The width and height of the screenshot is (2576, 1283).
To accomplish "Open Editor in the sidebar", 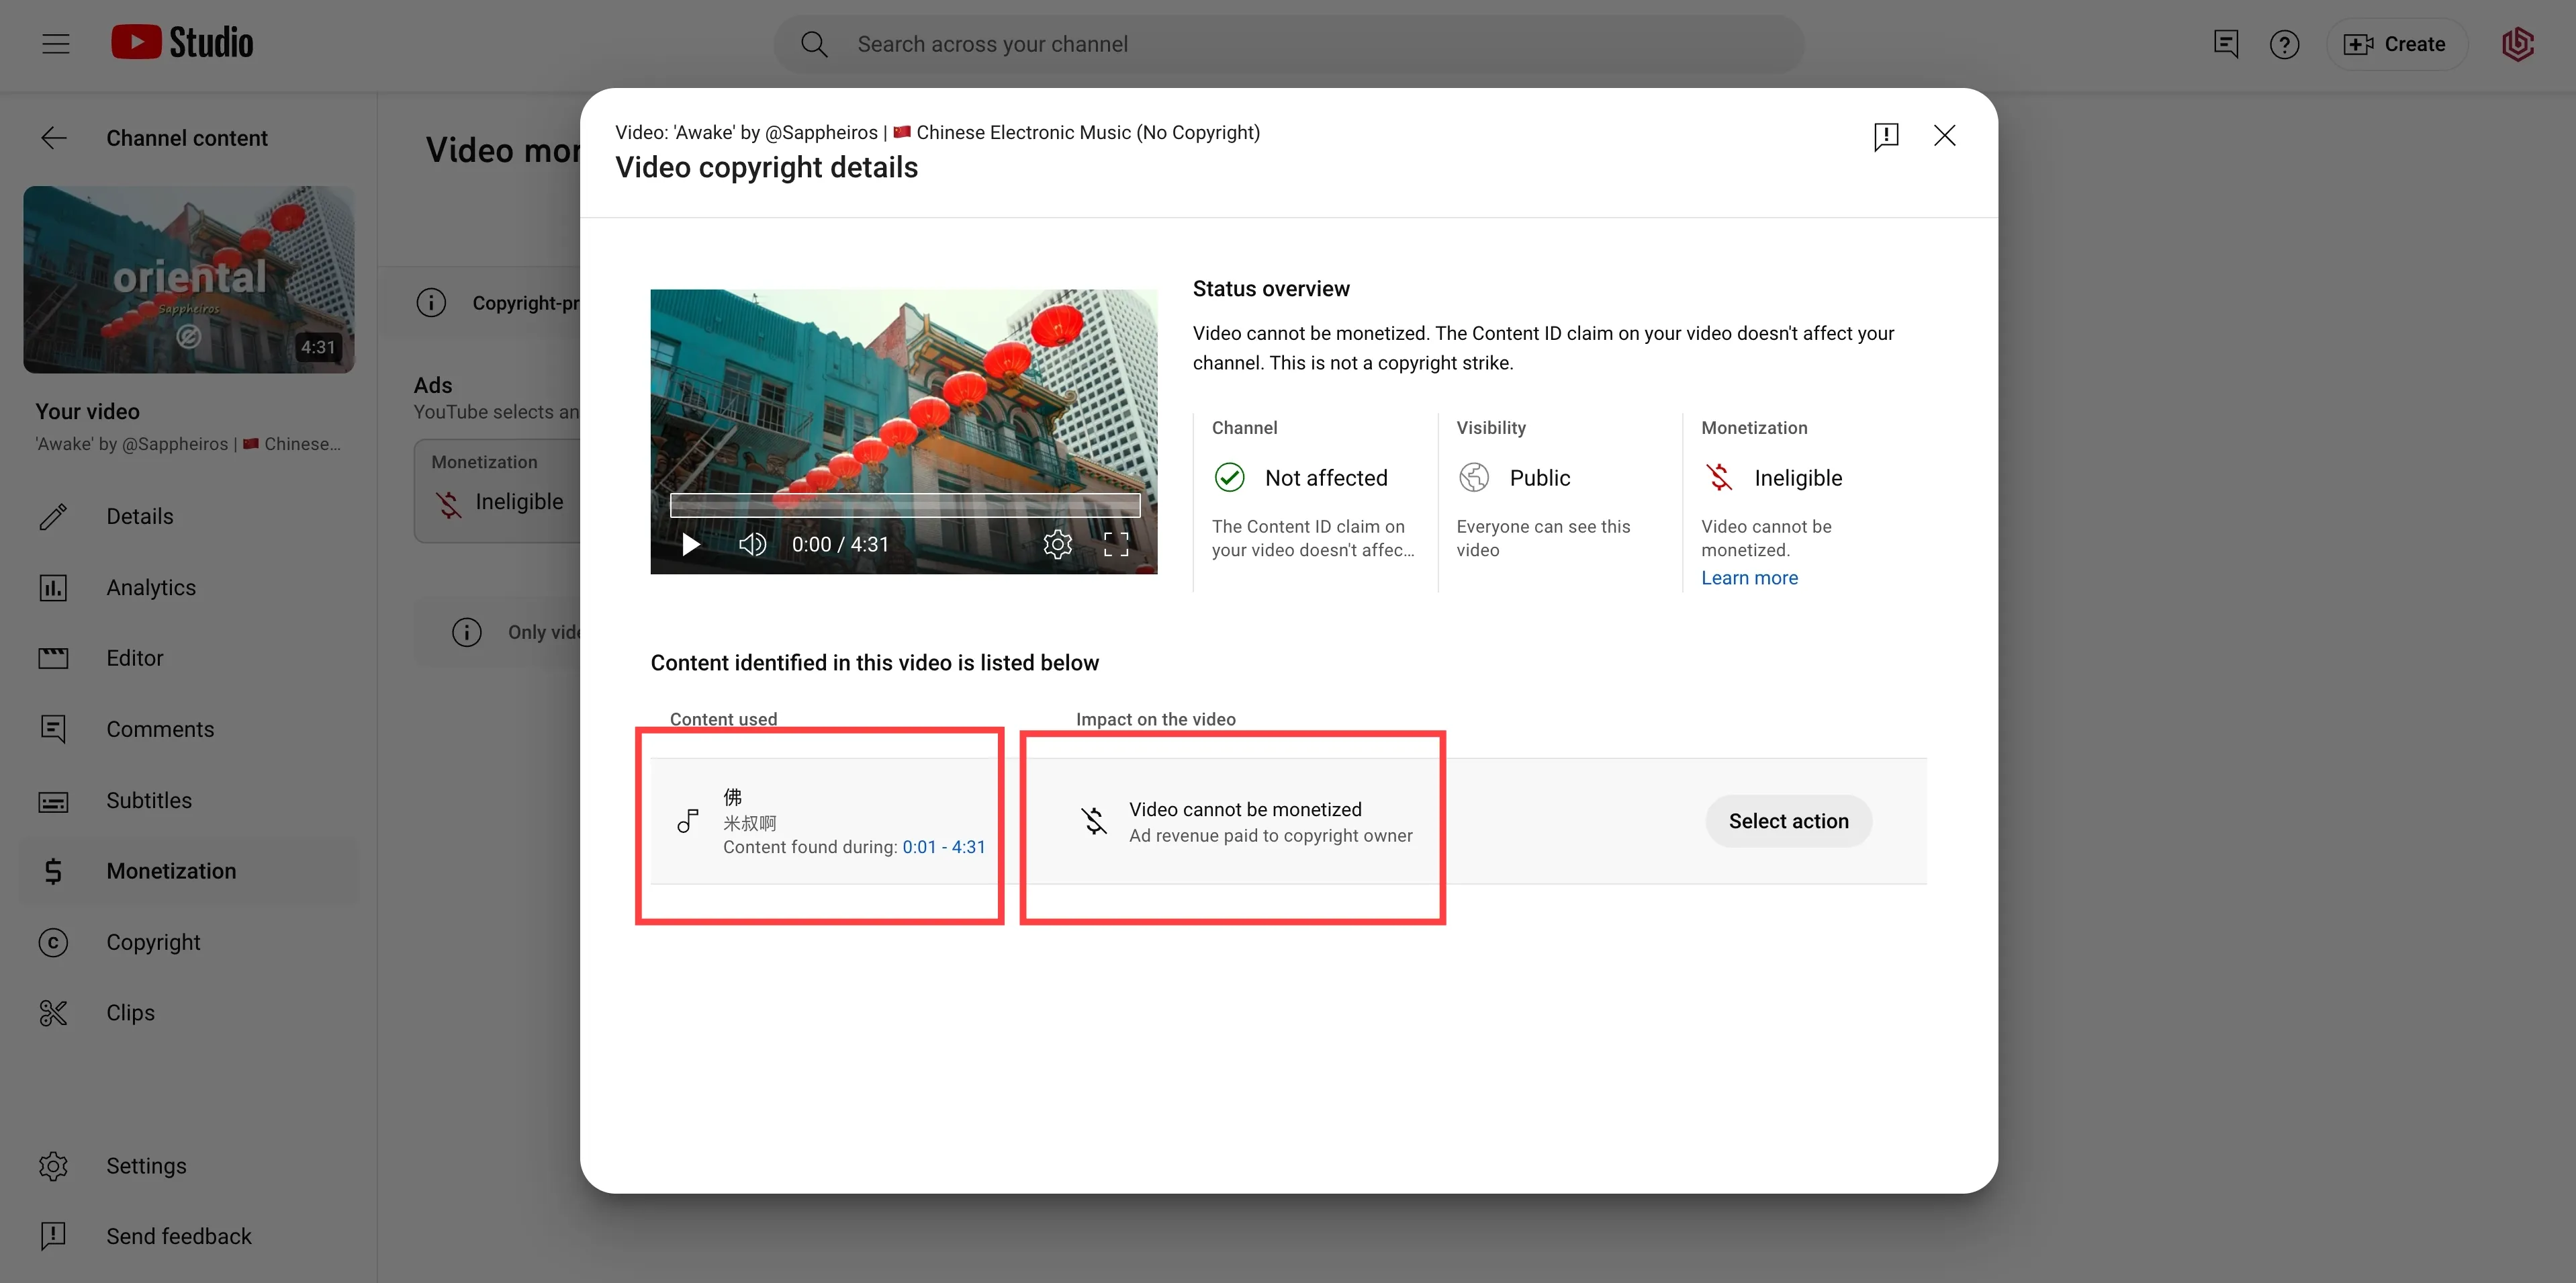I will 188,658.
